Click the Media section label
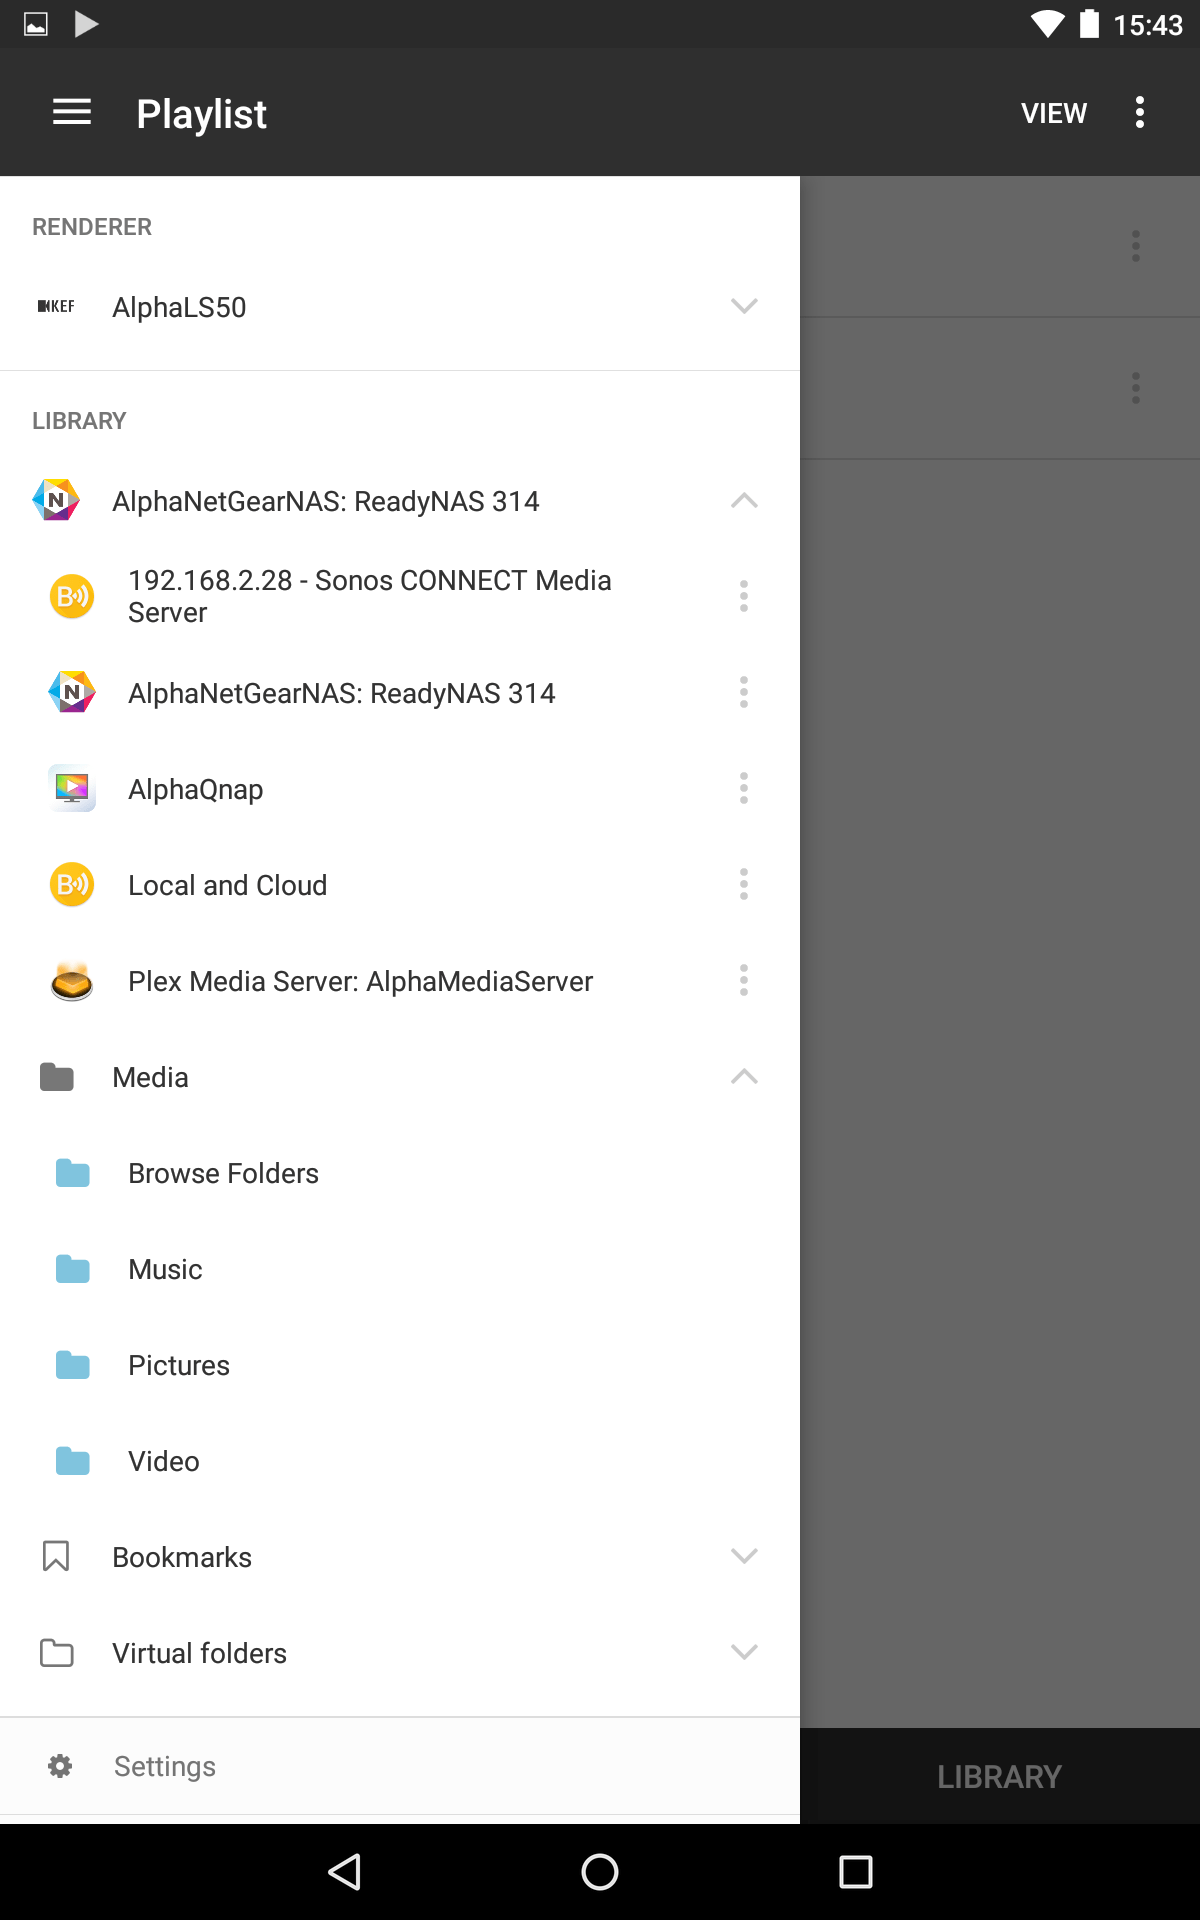 151,1077
